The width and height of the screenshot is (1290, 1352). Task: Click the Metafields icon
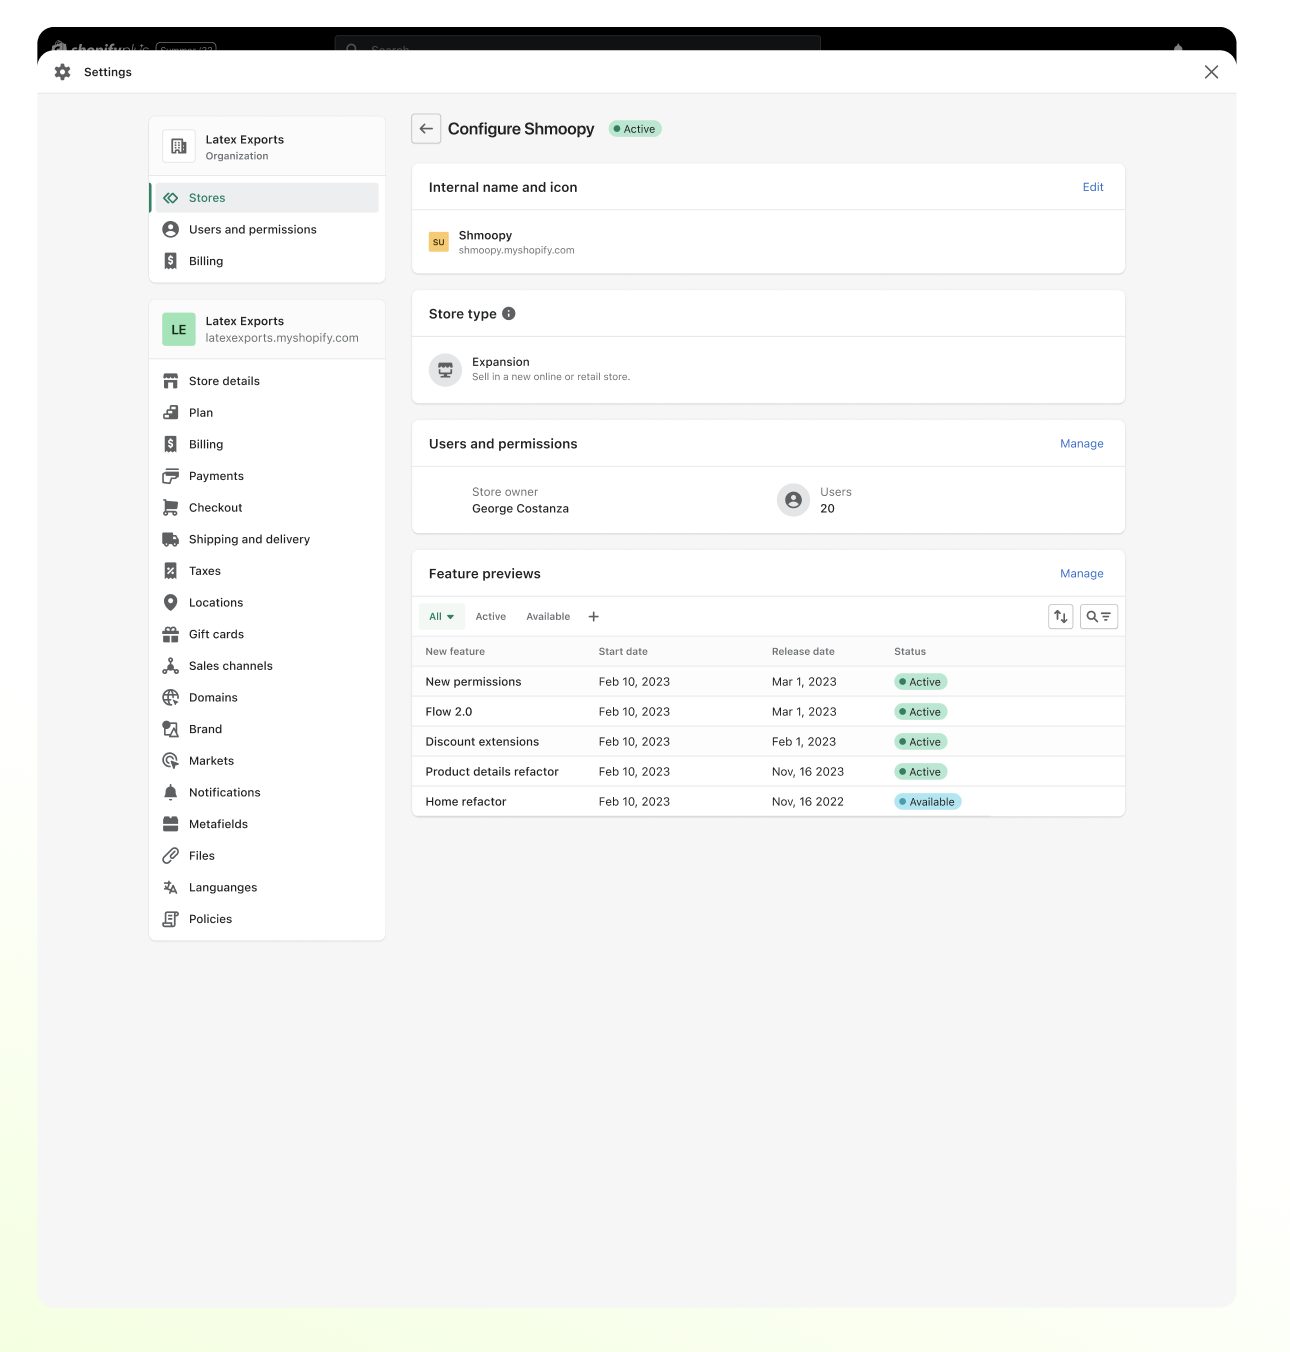(171, 824)
